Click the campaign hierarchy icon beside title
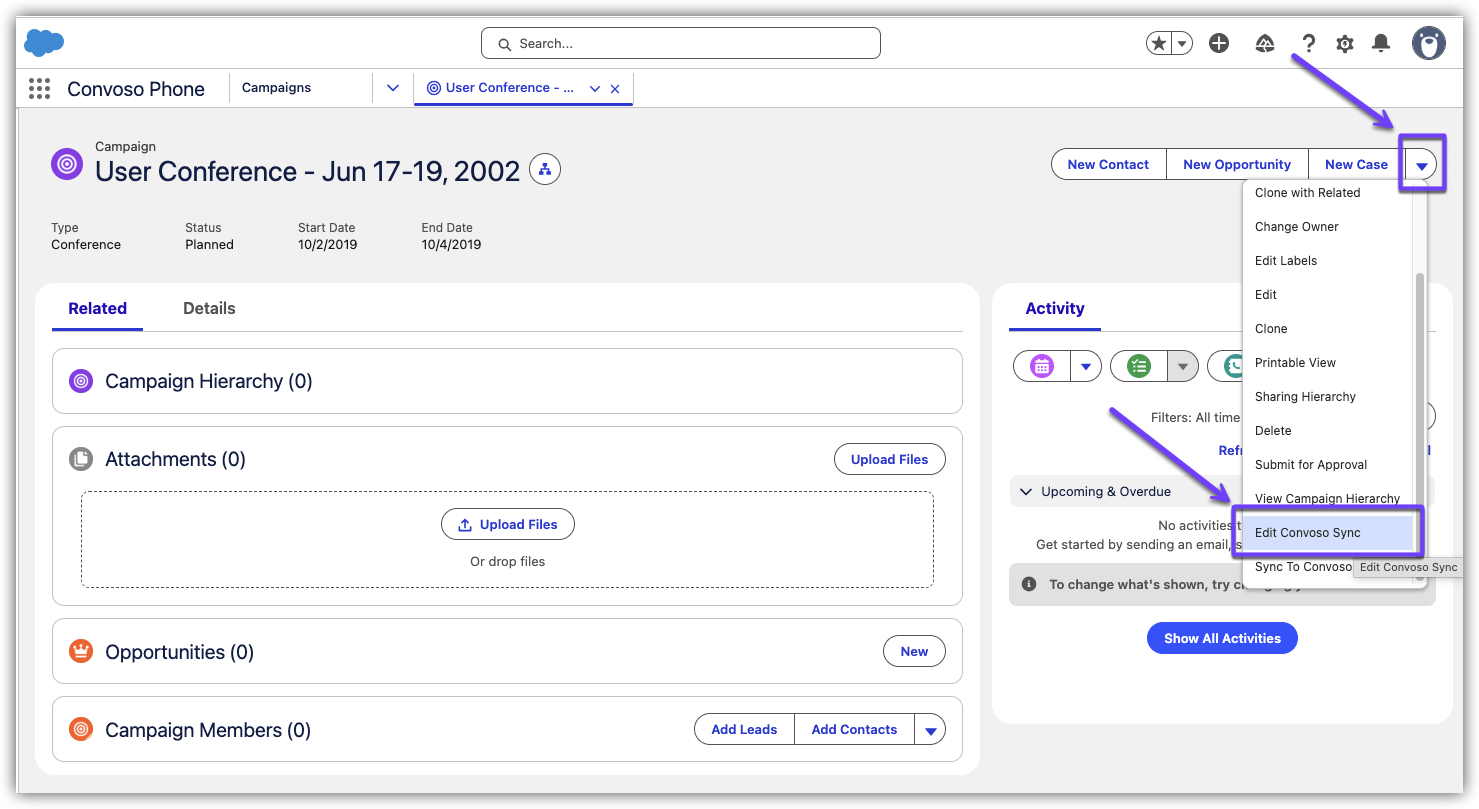 (545, 170)
